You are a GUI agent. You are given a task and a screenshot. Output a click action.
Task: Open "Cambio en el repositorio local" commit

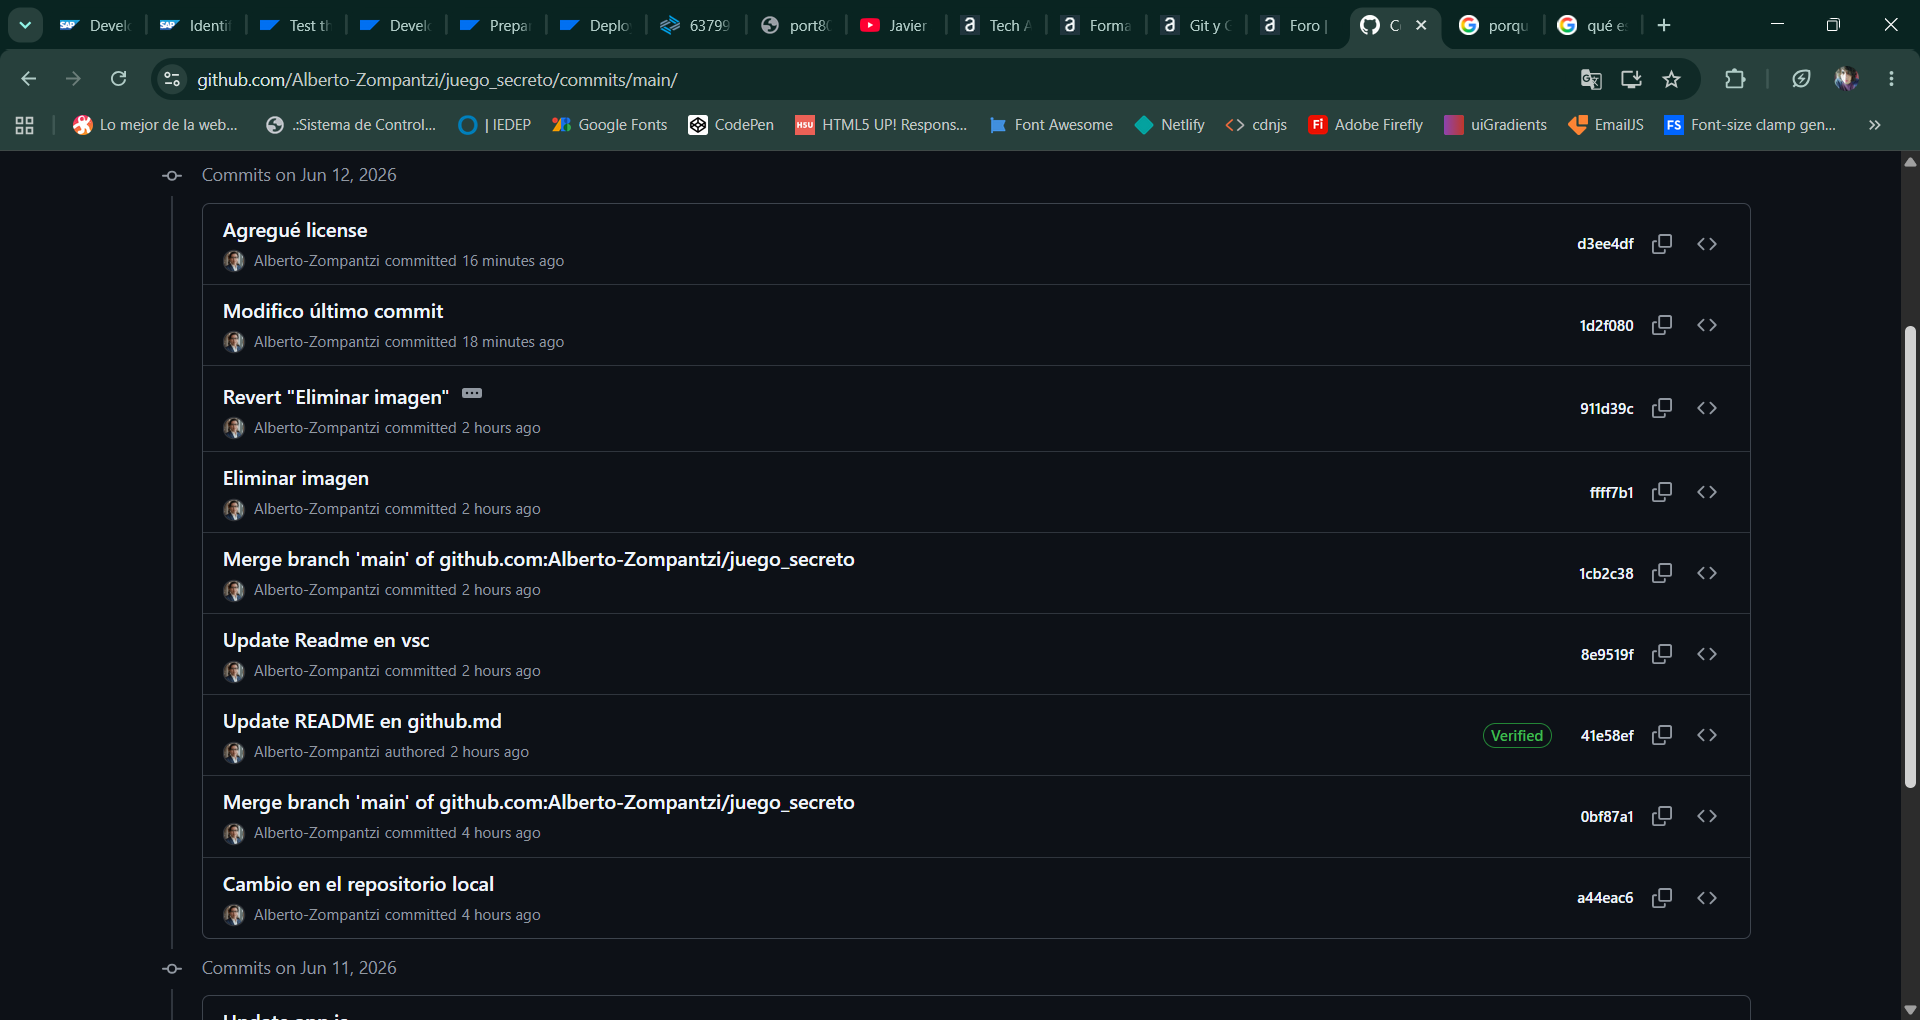(358, 884)
